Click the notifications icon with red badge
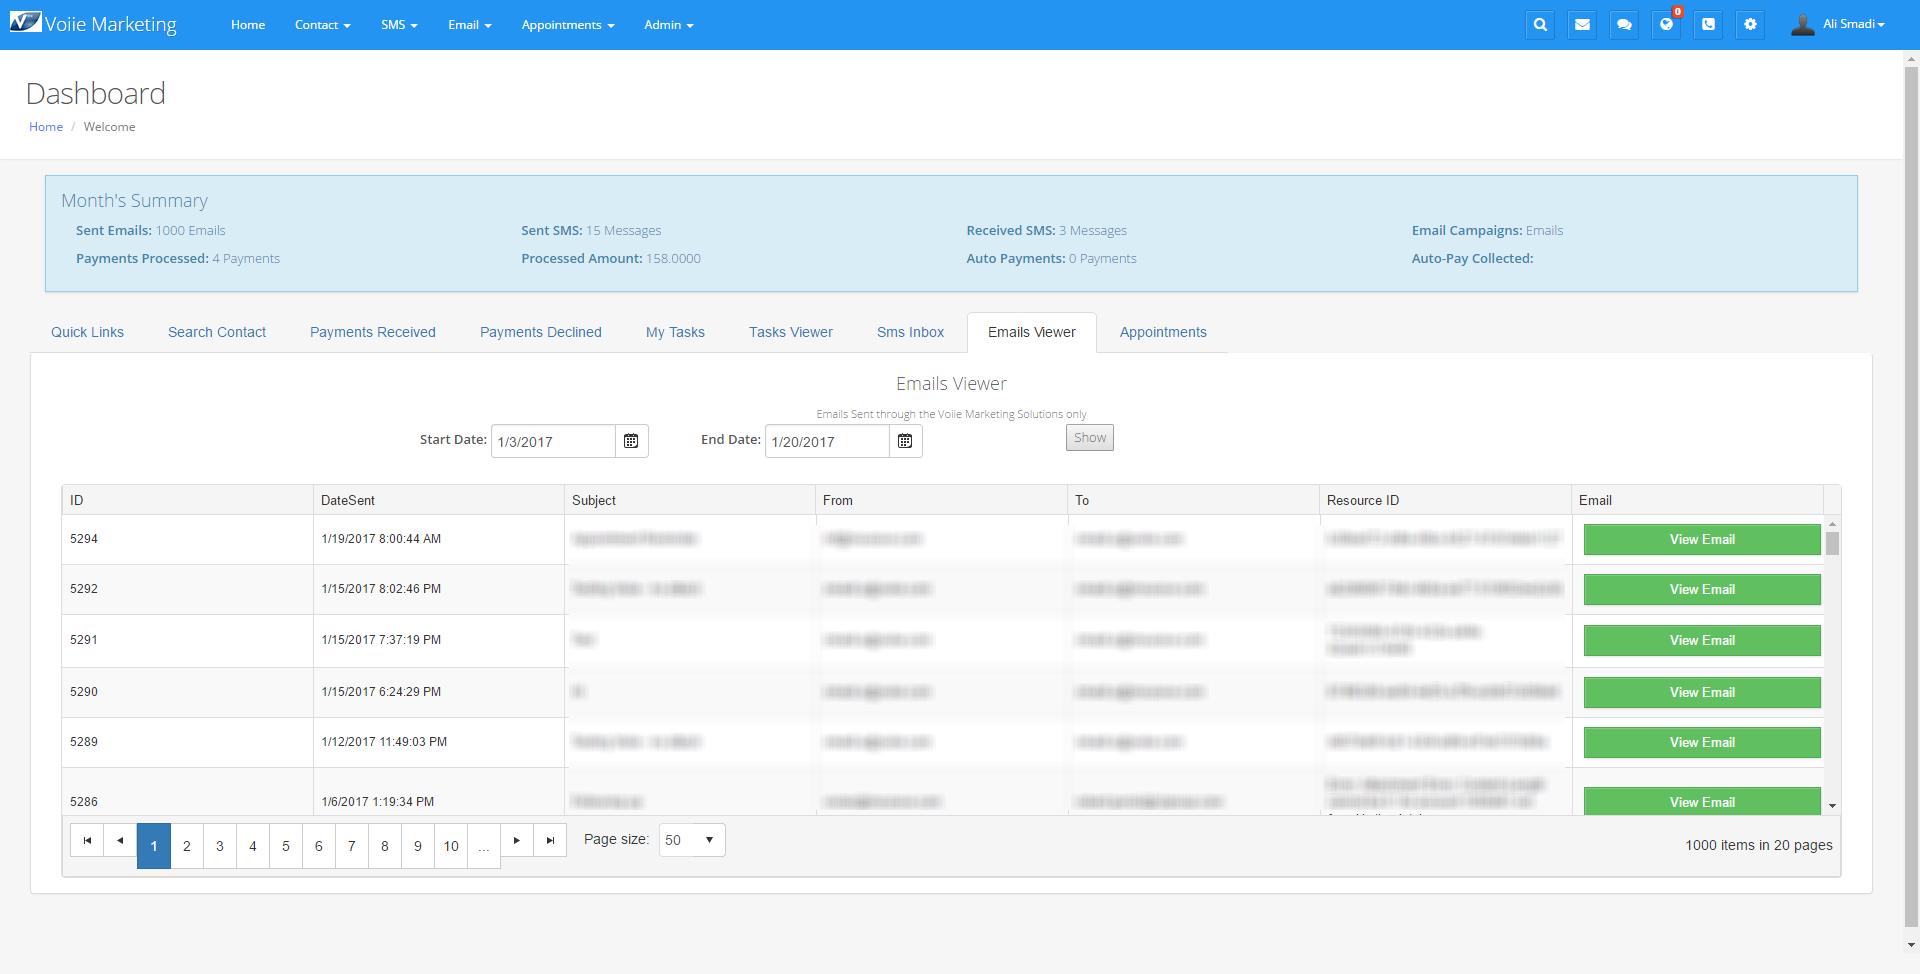1920x974 pixels. (1666, 25)
